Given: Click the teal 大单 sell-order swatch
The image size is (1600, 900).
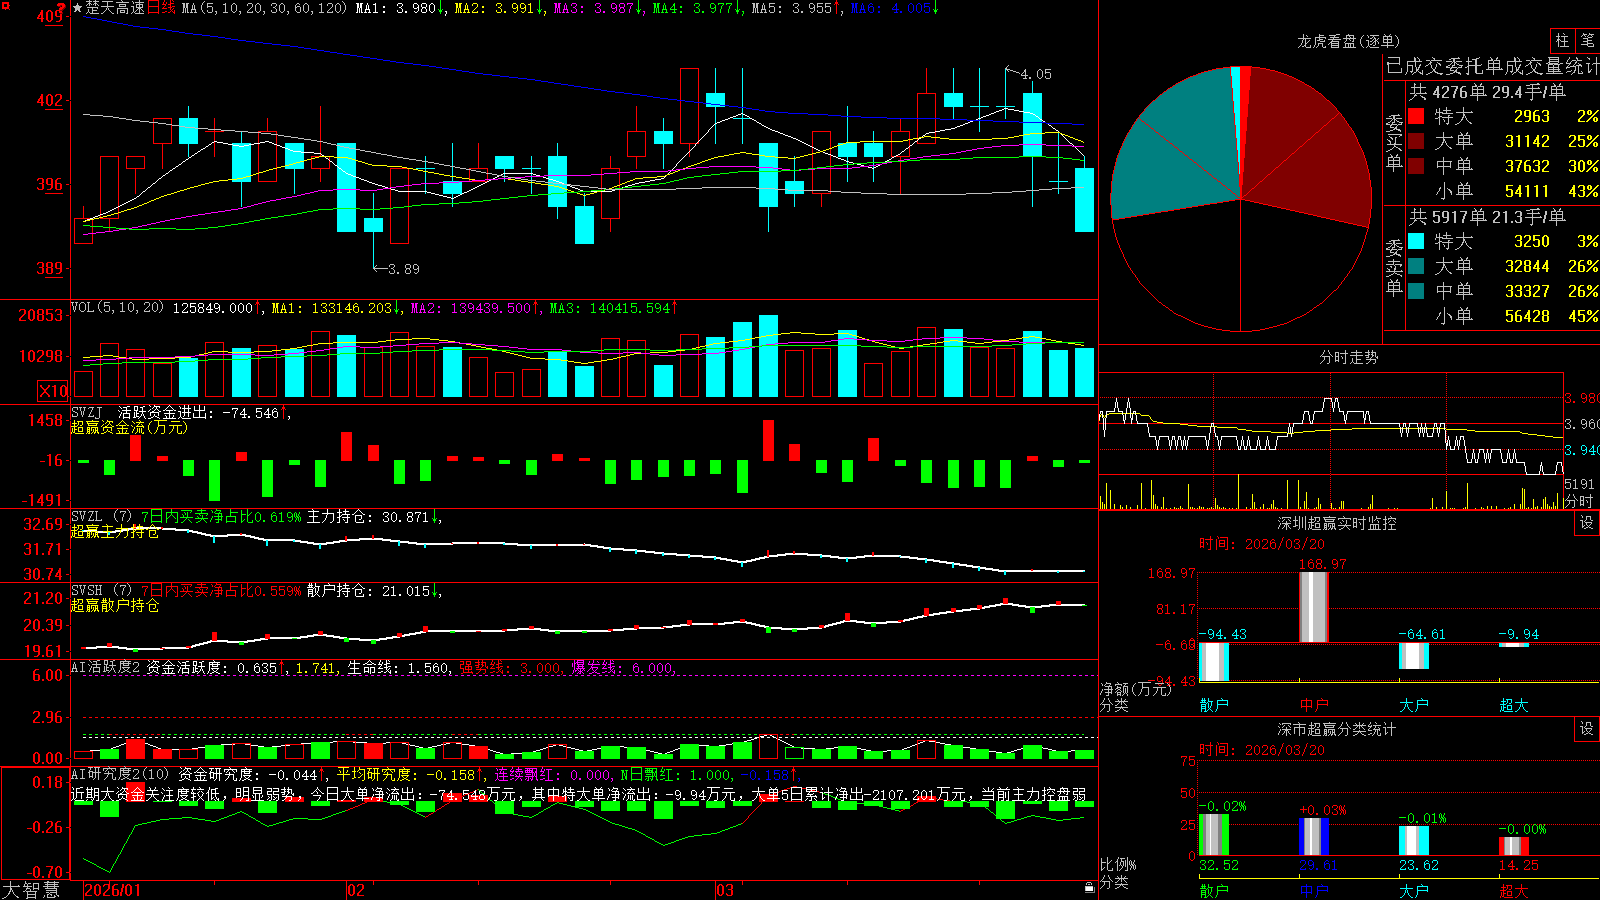Looking at the screenshot, I should click(x=1416, y=266).
